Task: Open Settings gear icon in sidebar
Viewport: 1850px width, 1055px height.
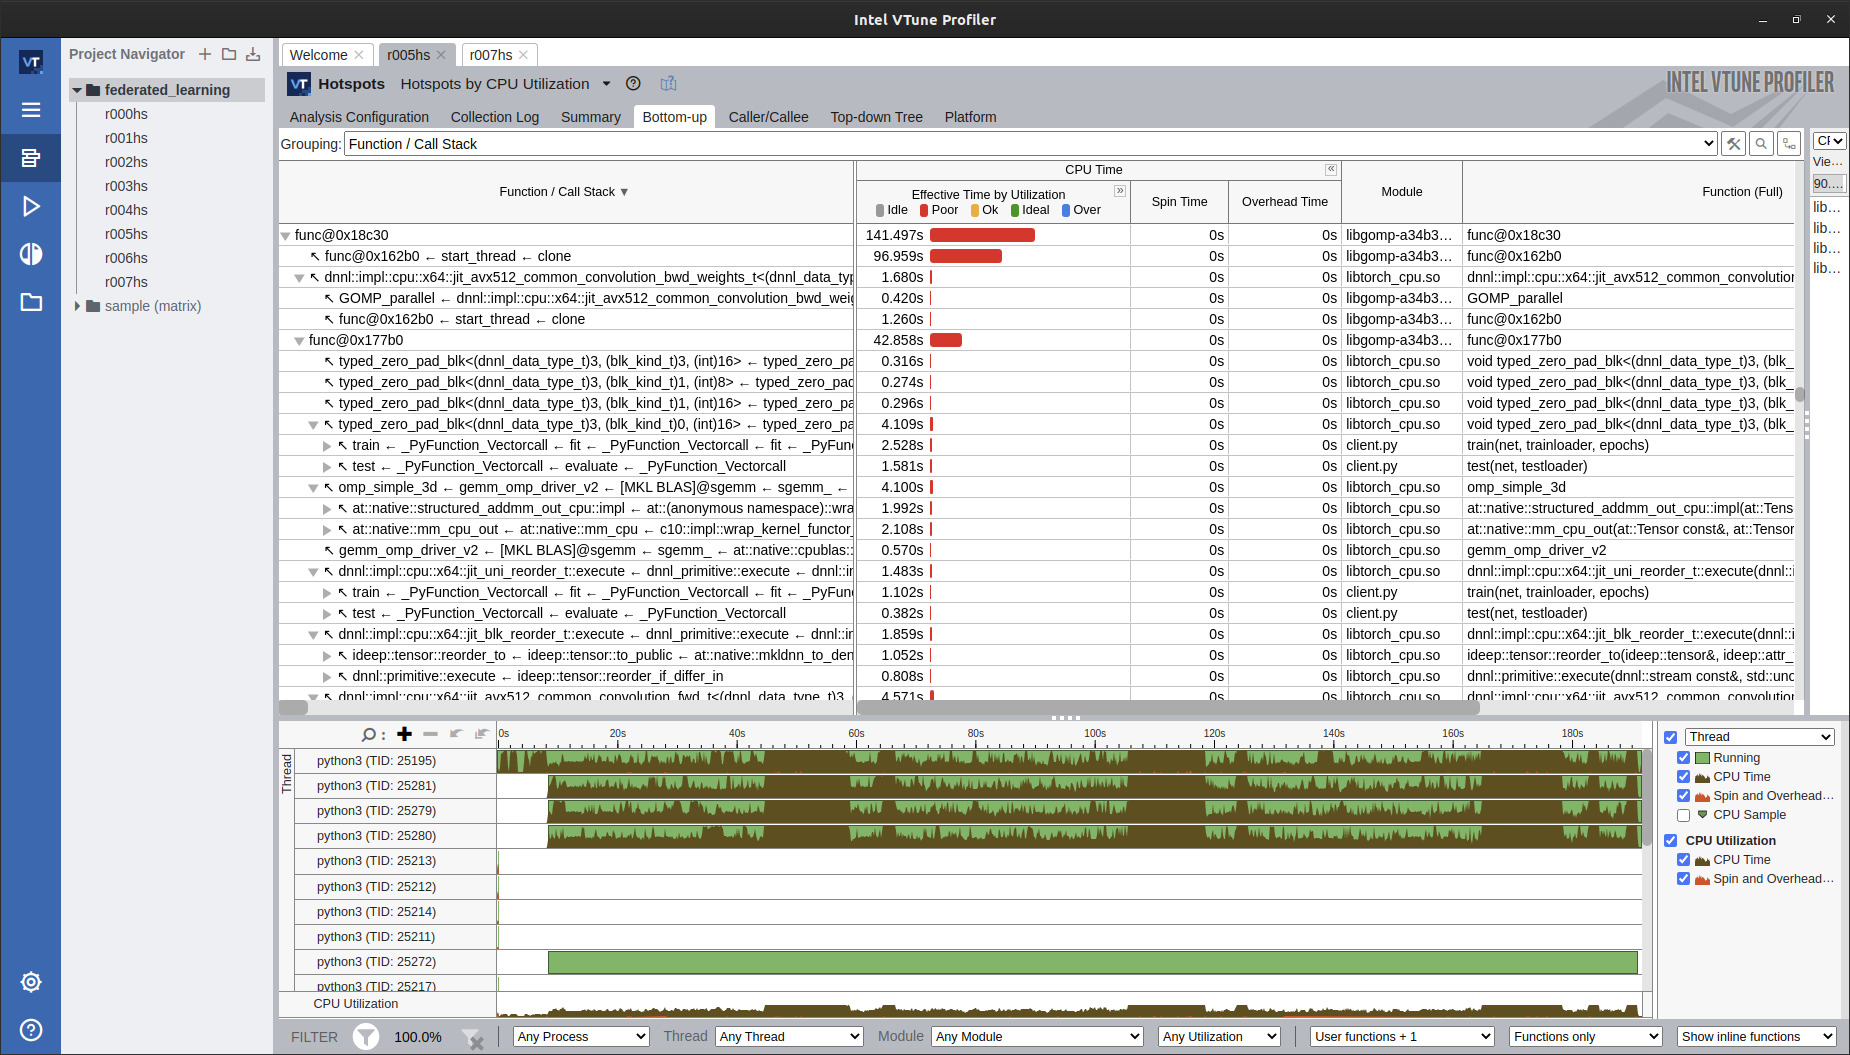Action: [31, 982]
